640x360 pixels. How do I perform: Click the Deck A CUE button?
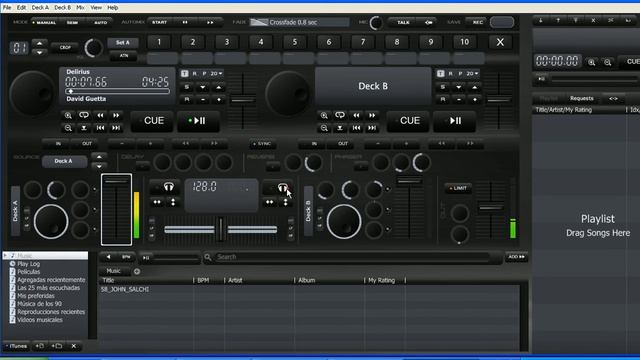coord(152,121)
